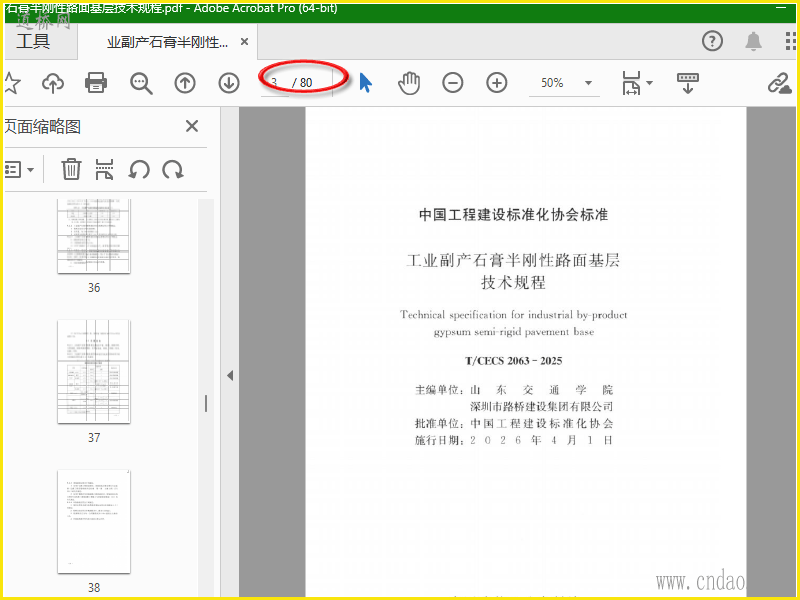The width and height of the screenshot is (800, 600).
Task: Click the 批准单位 line
Action: (x=514, y=423)
